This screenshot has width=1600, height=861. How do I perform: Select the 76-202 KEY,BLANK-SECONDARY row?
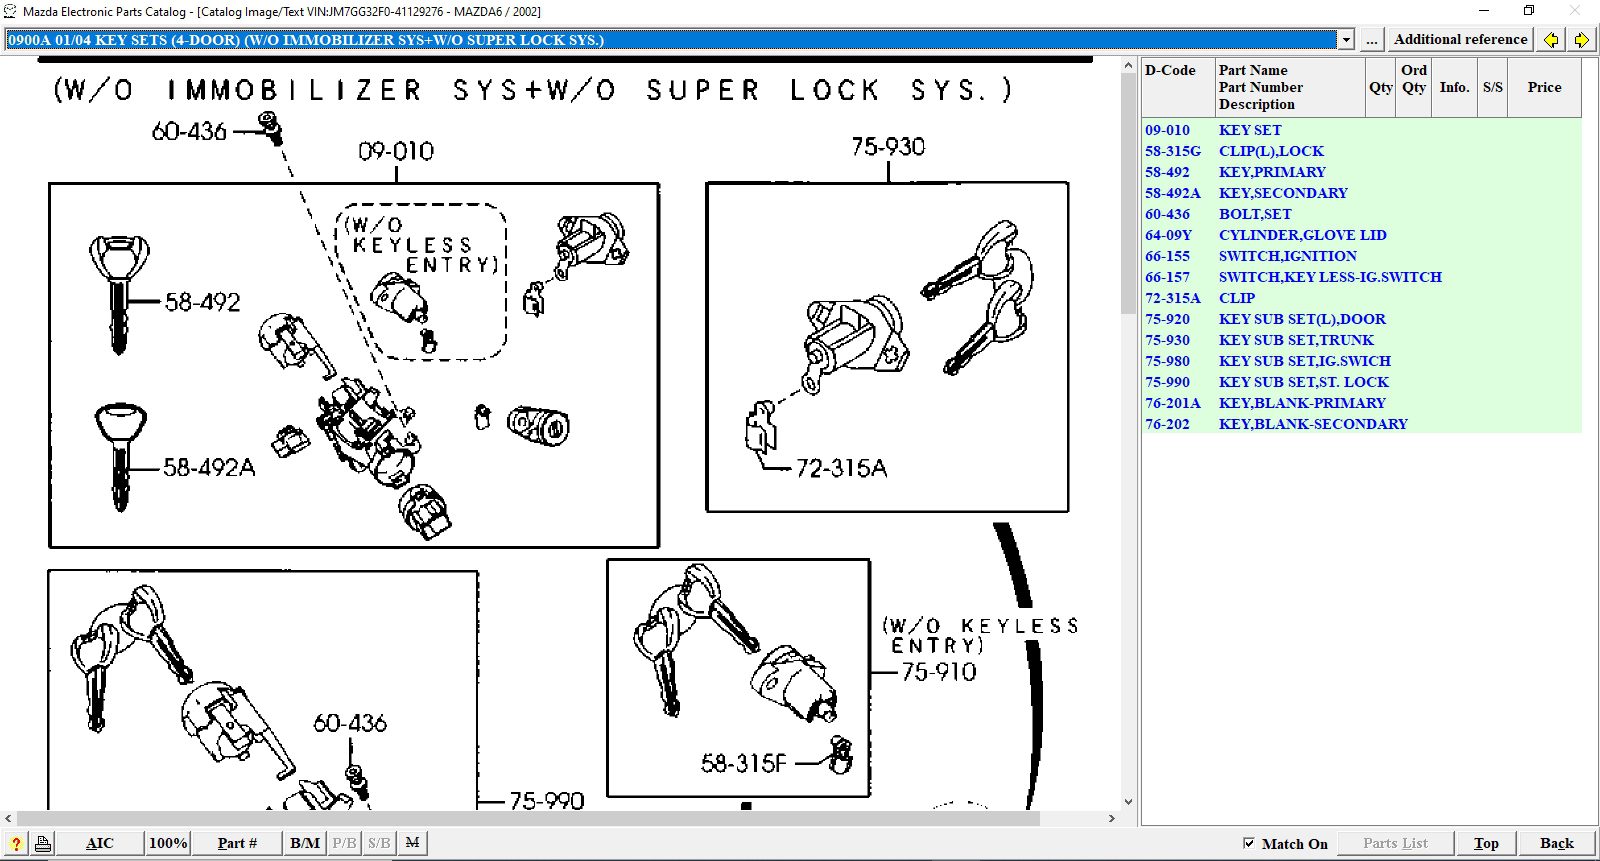click(x=1362, y=424)
